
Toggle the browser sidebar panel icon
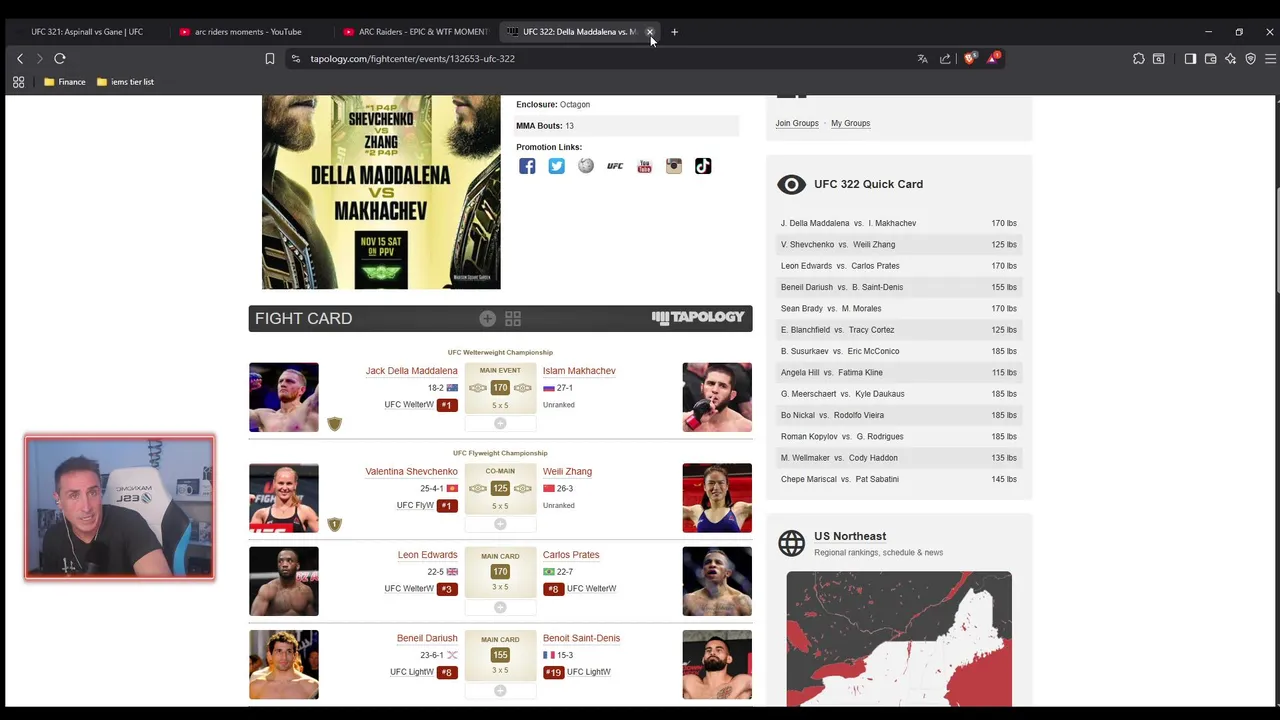click(1190, 59)
